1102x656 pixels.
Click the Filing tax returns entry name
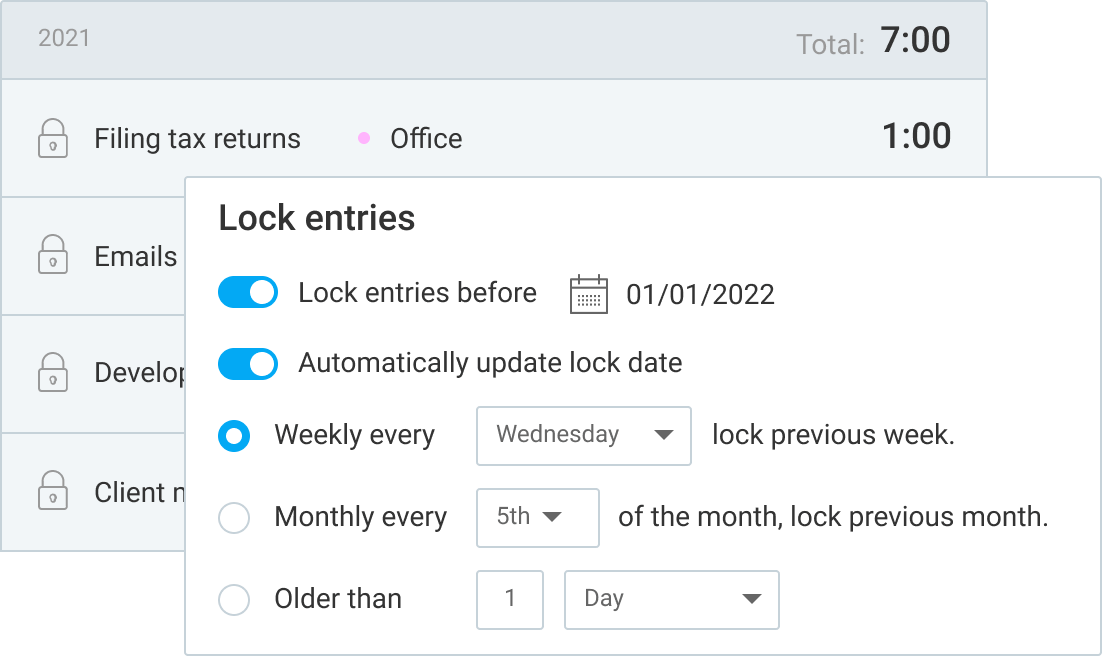coord(197,139)
